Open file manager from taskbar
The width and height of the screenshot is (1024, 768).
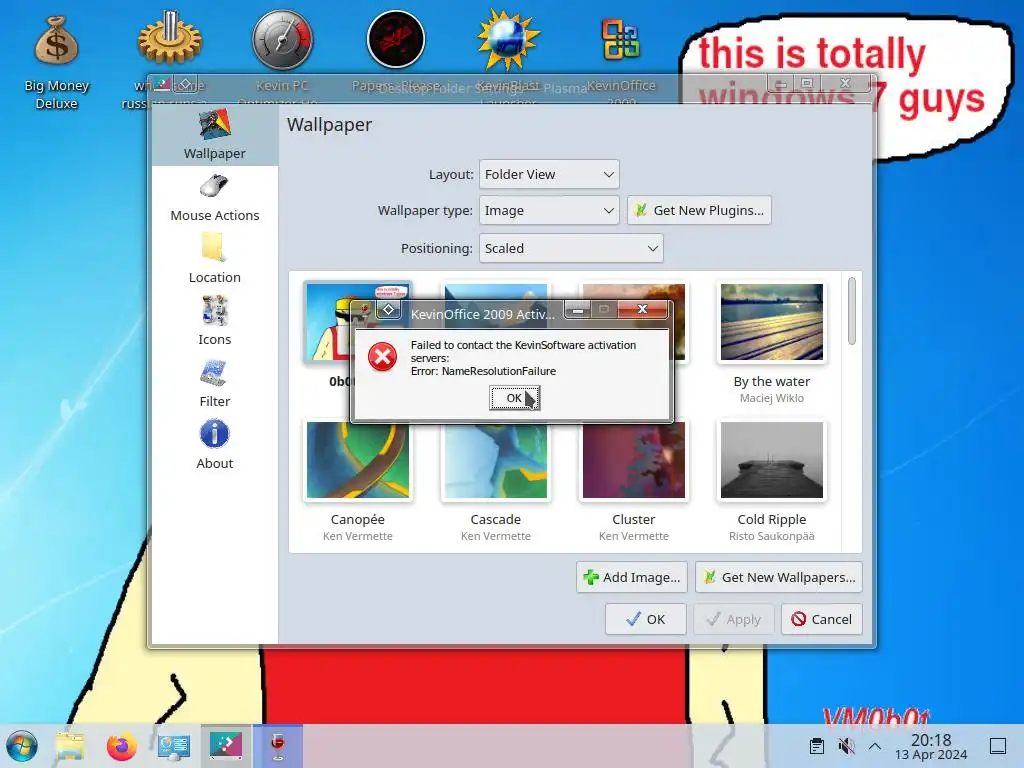(70, 746)
